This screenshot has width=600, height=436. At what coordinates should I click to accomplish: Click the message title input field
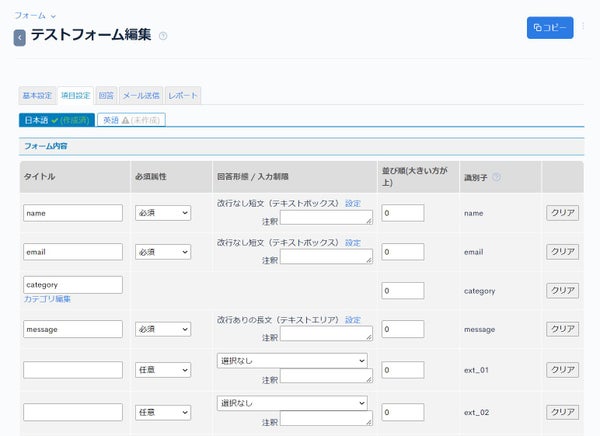tap(73, 329)
